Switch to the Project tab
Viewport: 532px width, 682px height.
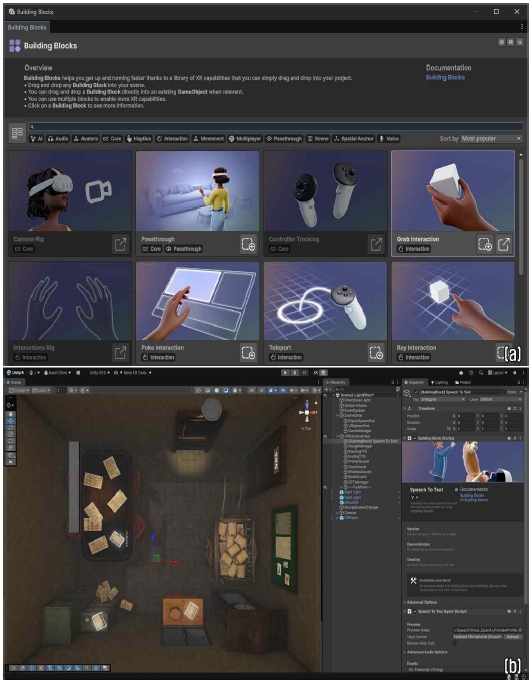point(463,382)
